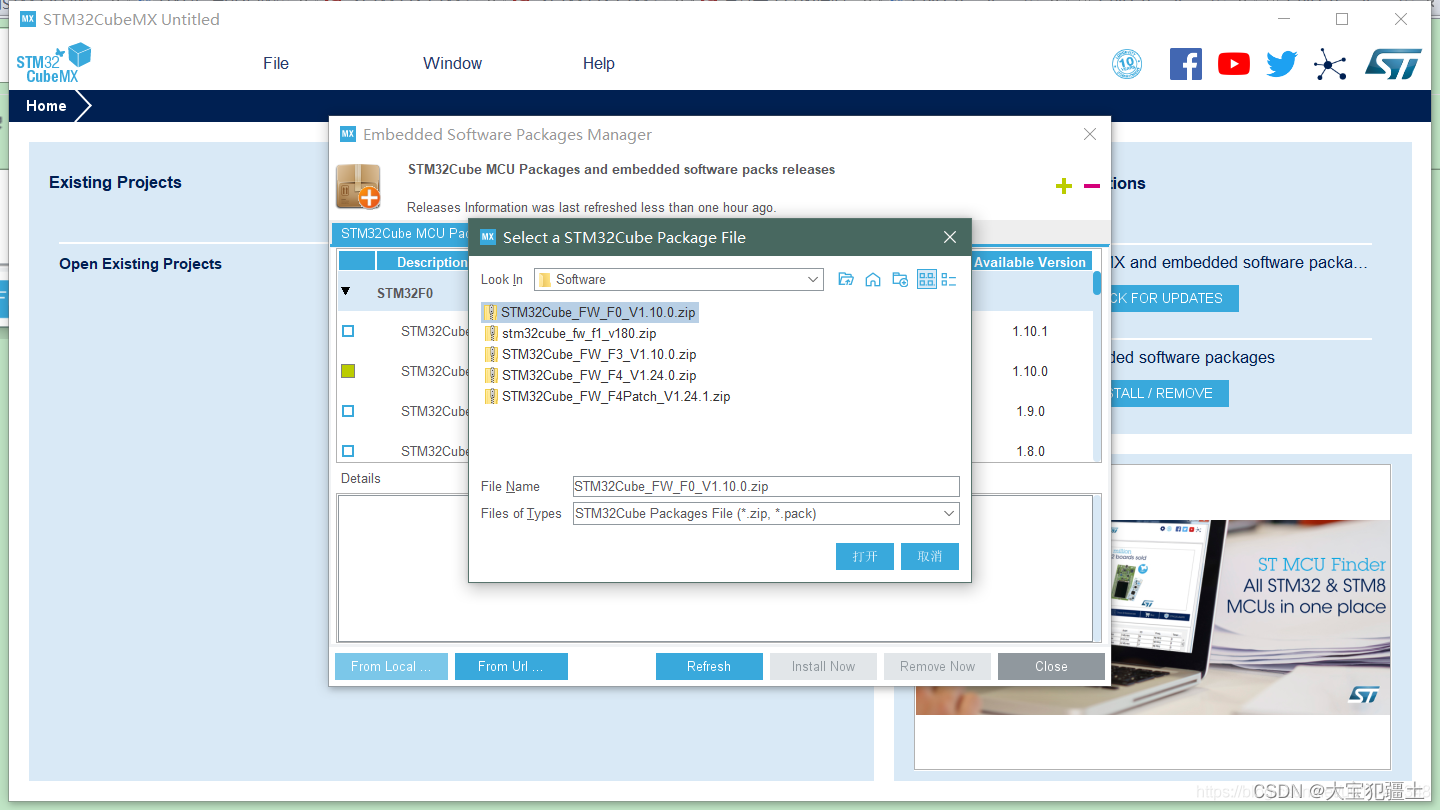Click the ST logo in header
The image size is (1440, 810).
point(1393,64)
